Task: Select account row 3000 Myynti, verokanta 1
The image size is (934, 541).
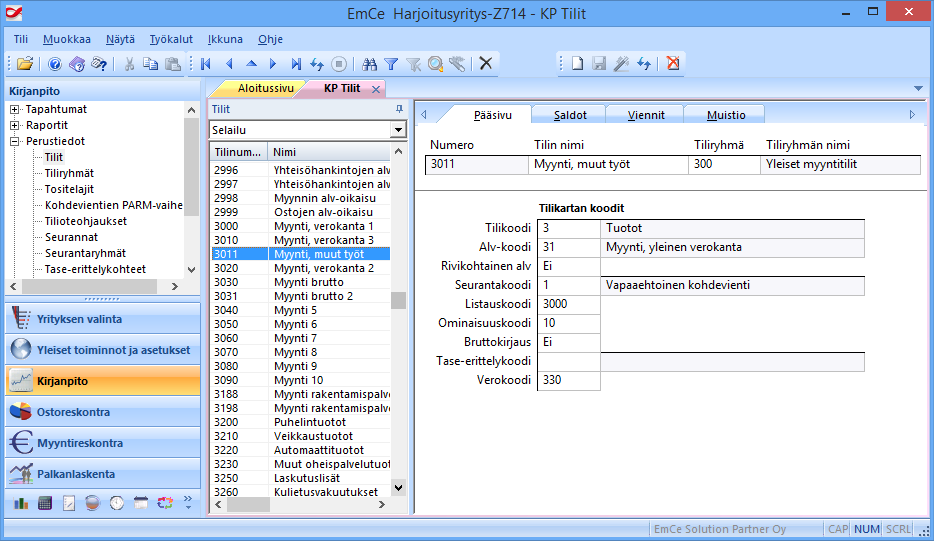Action: [301, 226]
